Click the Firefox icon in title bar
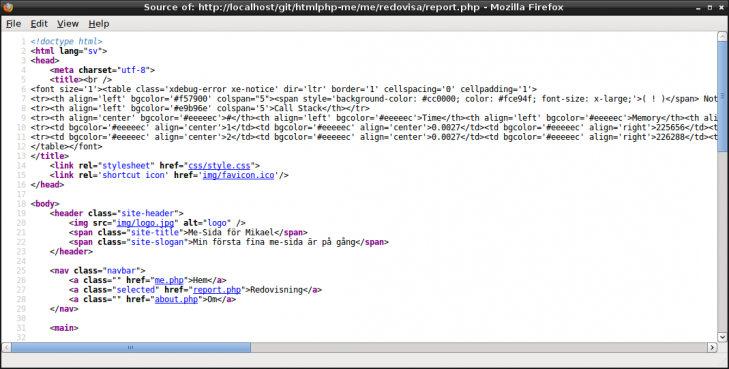 click(x=8, y=7)
